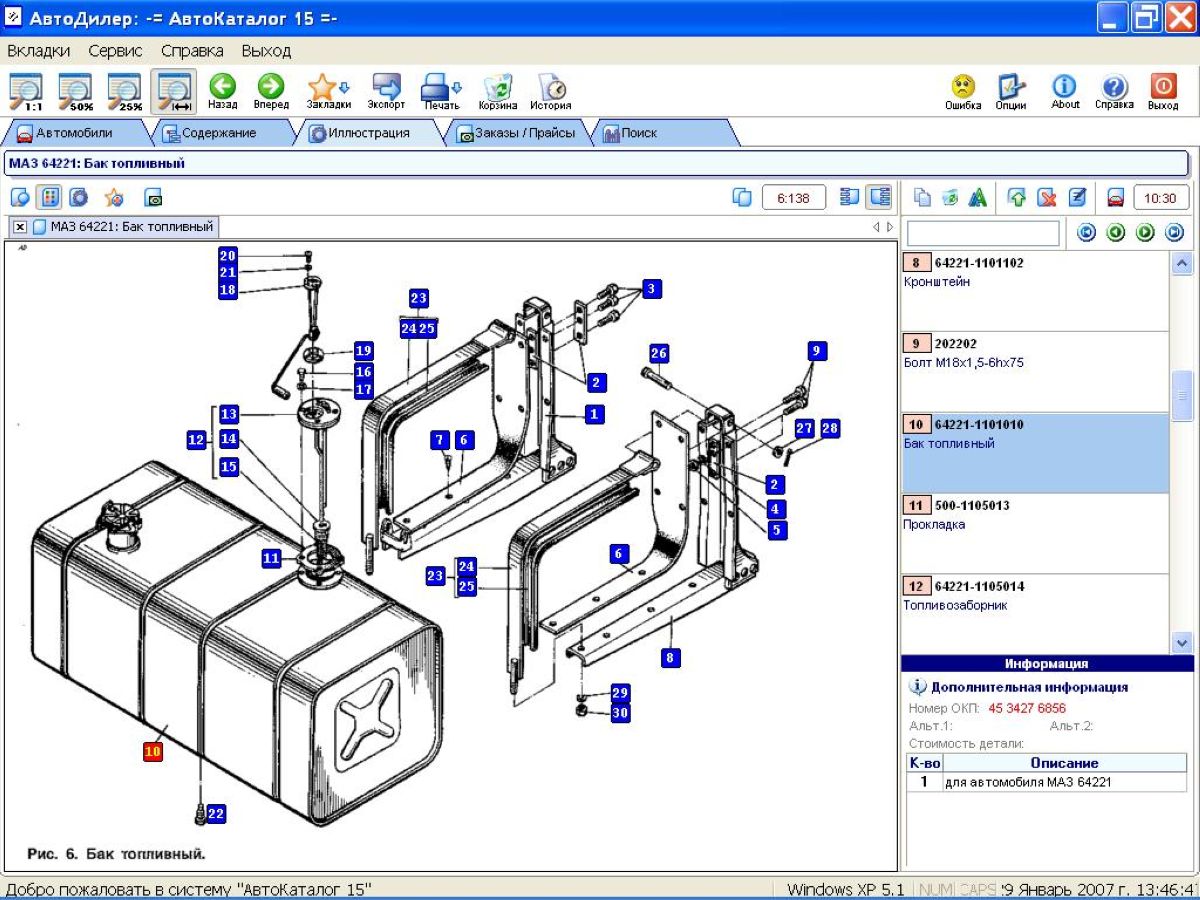The height and width of the screenshot is (900, 1200).
Task: Click the parts list scroll up arrow
Action: 1182,263
